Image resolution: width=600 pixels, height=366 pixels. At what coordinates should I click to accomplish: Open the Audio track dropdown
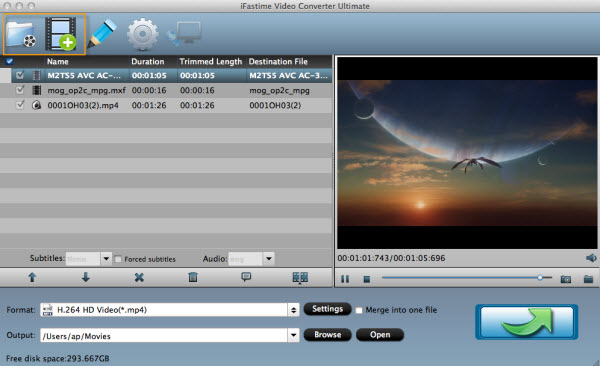point(269,259)
